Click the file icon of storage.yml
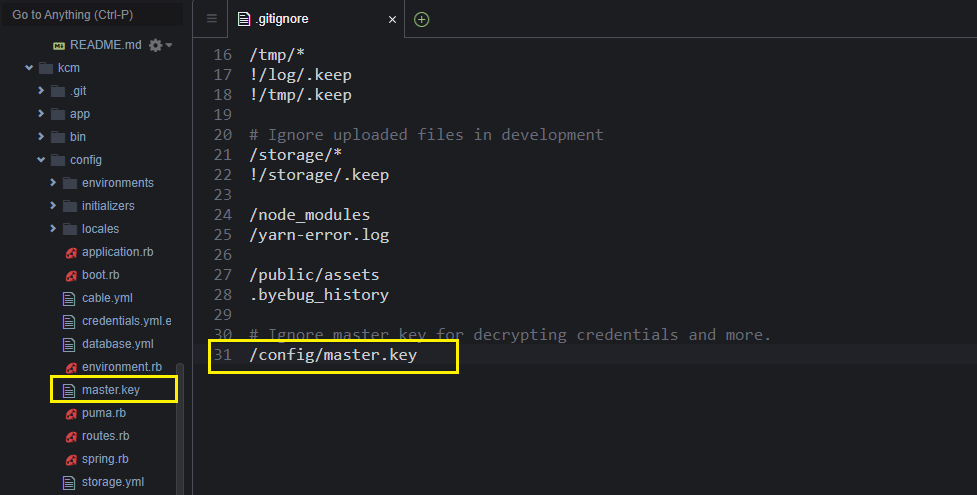 pyautogui.click(x=69, y=483)
